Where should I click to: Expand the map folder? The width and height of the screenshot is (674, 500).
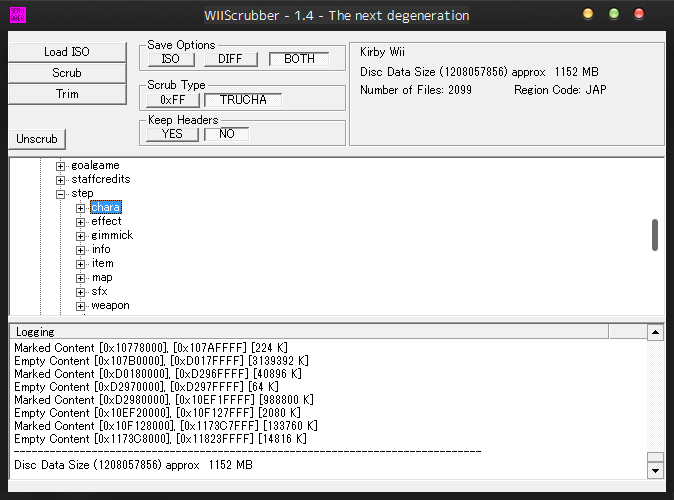80,279
